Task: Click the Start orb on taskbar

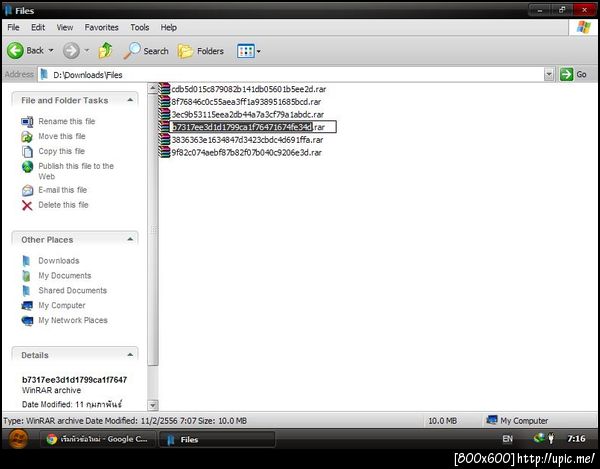Action: coord(18,439)
